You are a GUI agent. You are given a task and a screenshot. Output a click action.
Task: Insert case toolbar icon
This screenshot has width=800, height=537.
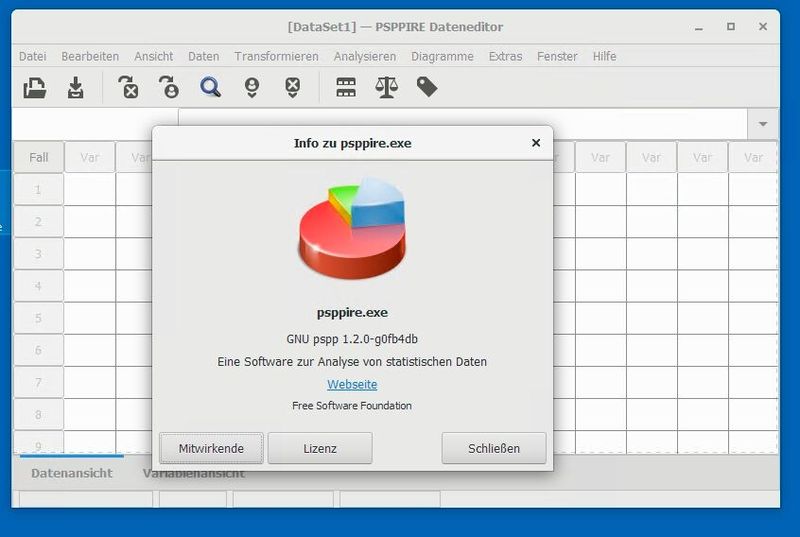[x=252, y=87]
